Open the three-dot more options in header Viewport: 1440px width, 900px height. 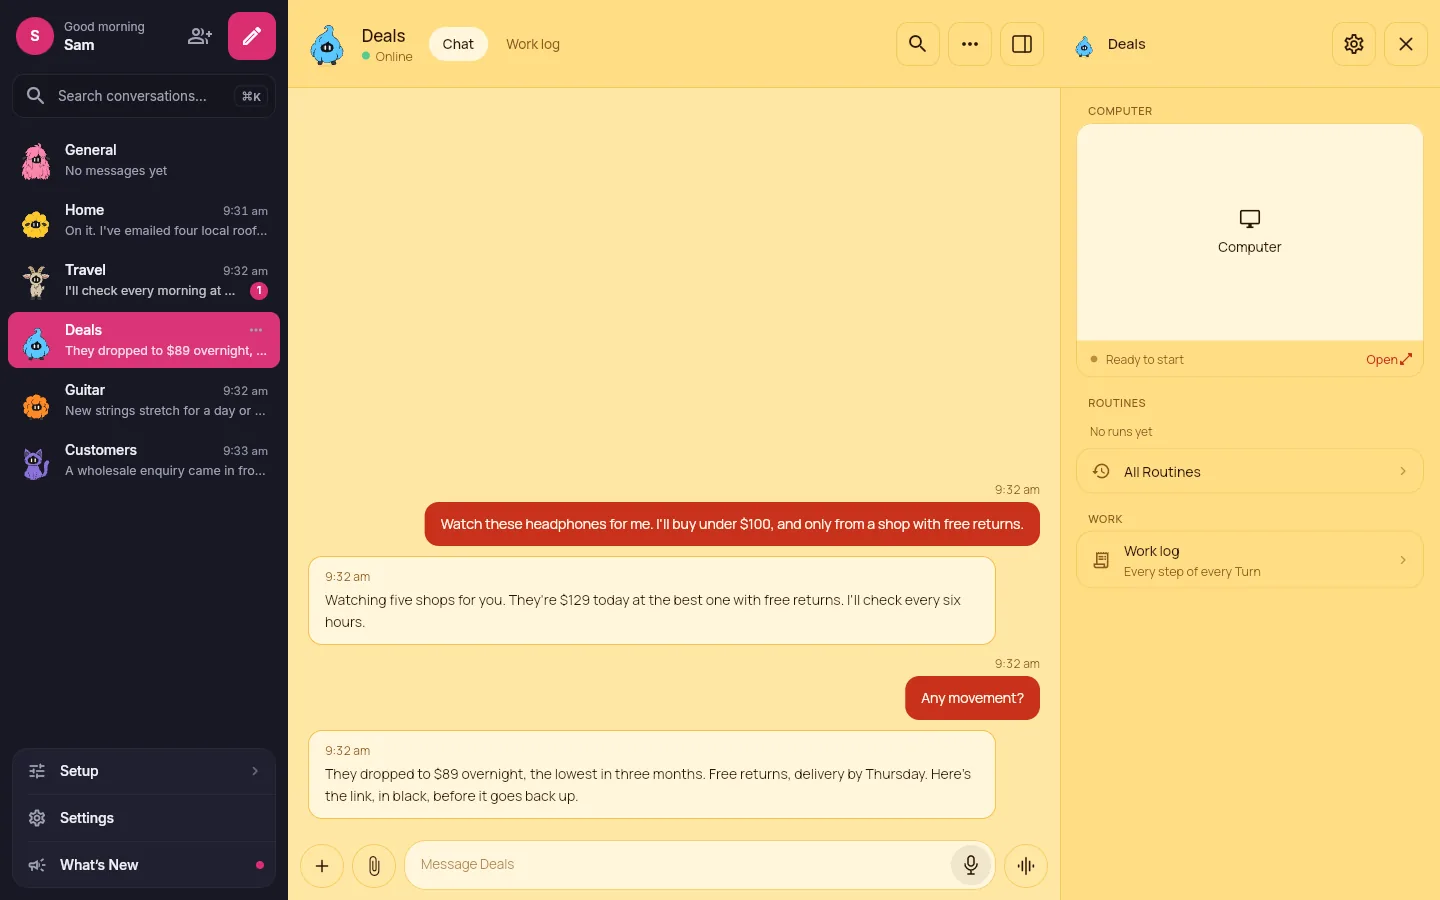[x=970, y=44]
